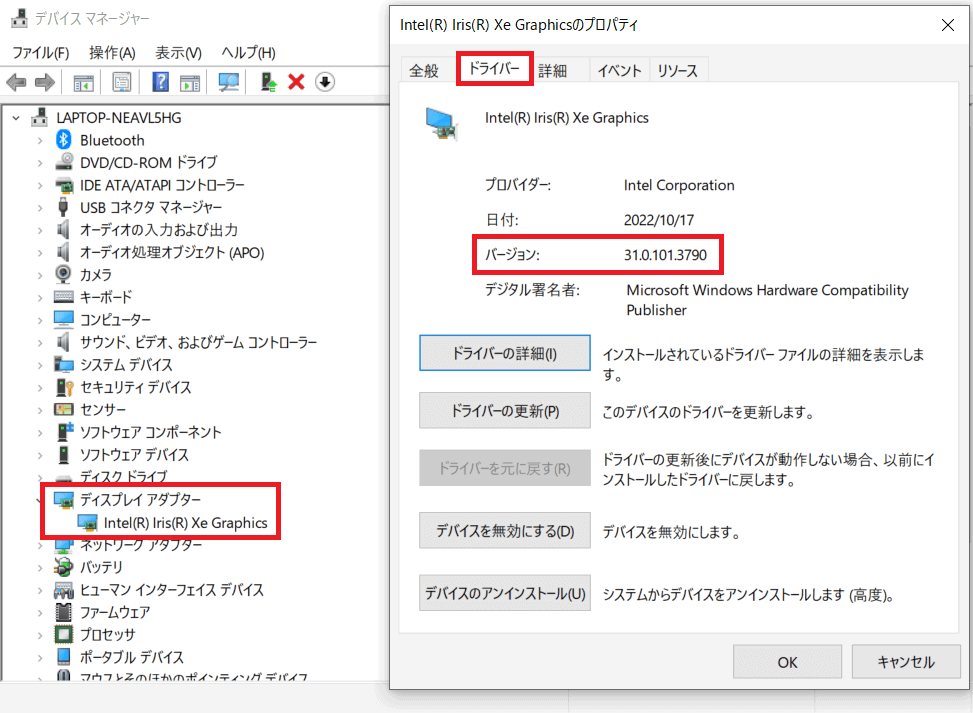Click the sensor category icon
973x713 pixels.
[63, 410]
